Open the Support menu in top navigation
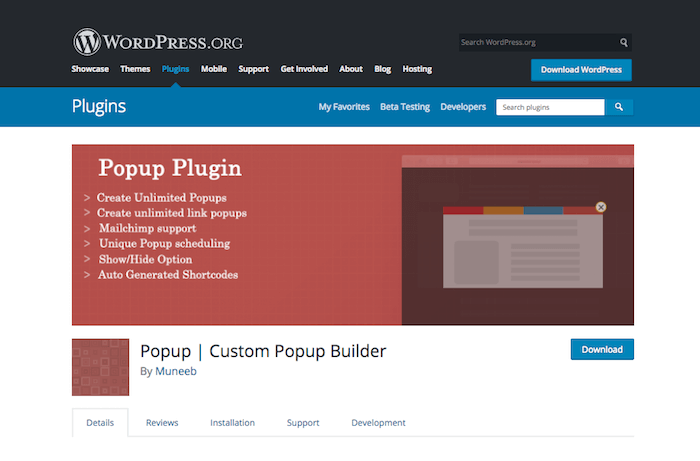Viewport: 700px width, 461px height. click(254, 69)
